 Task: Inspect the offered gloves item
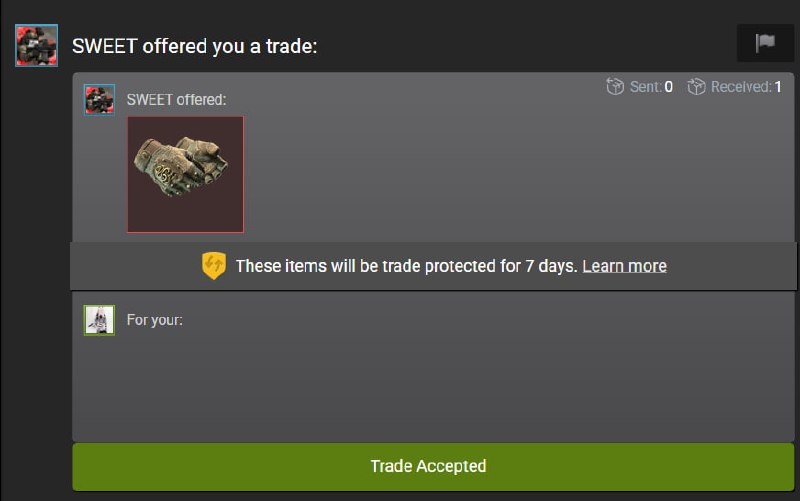(x=185, y=174)
